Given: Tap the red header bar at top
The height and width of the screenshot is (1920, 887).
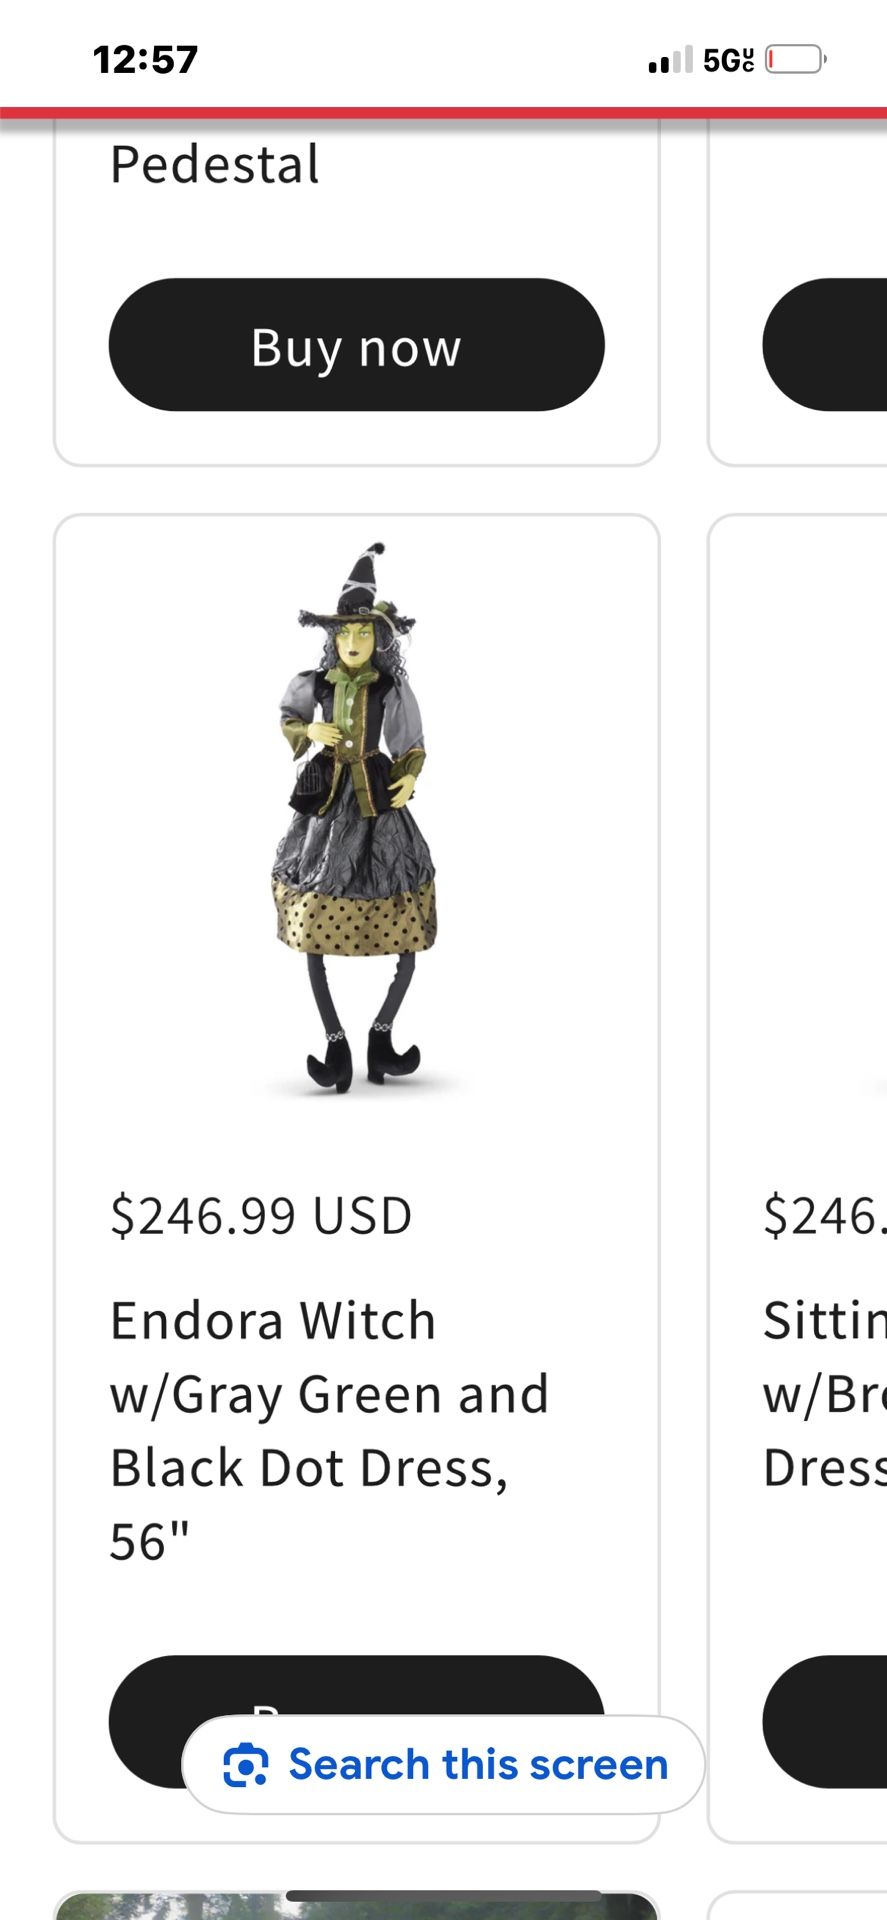Looking at the screenshot, I should [x=443, y=113].
